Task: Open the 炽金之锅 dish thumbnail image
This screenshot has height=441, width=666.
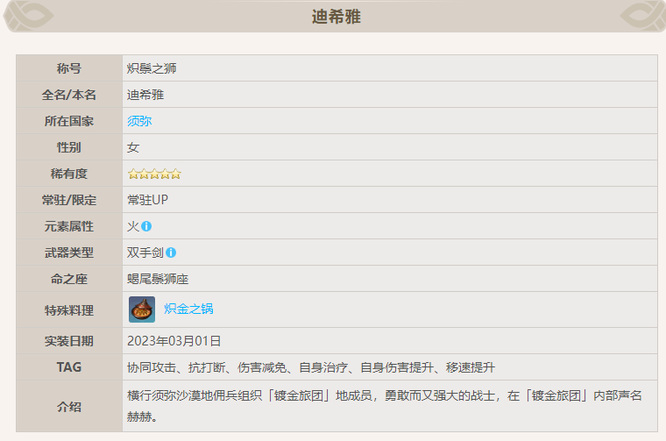Action: coord(142,309)
